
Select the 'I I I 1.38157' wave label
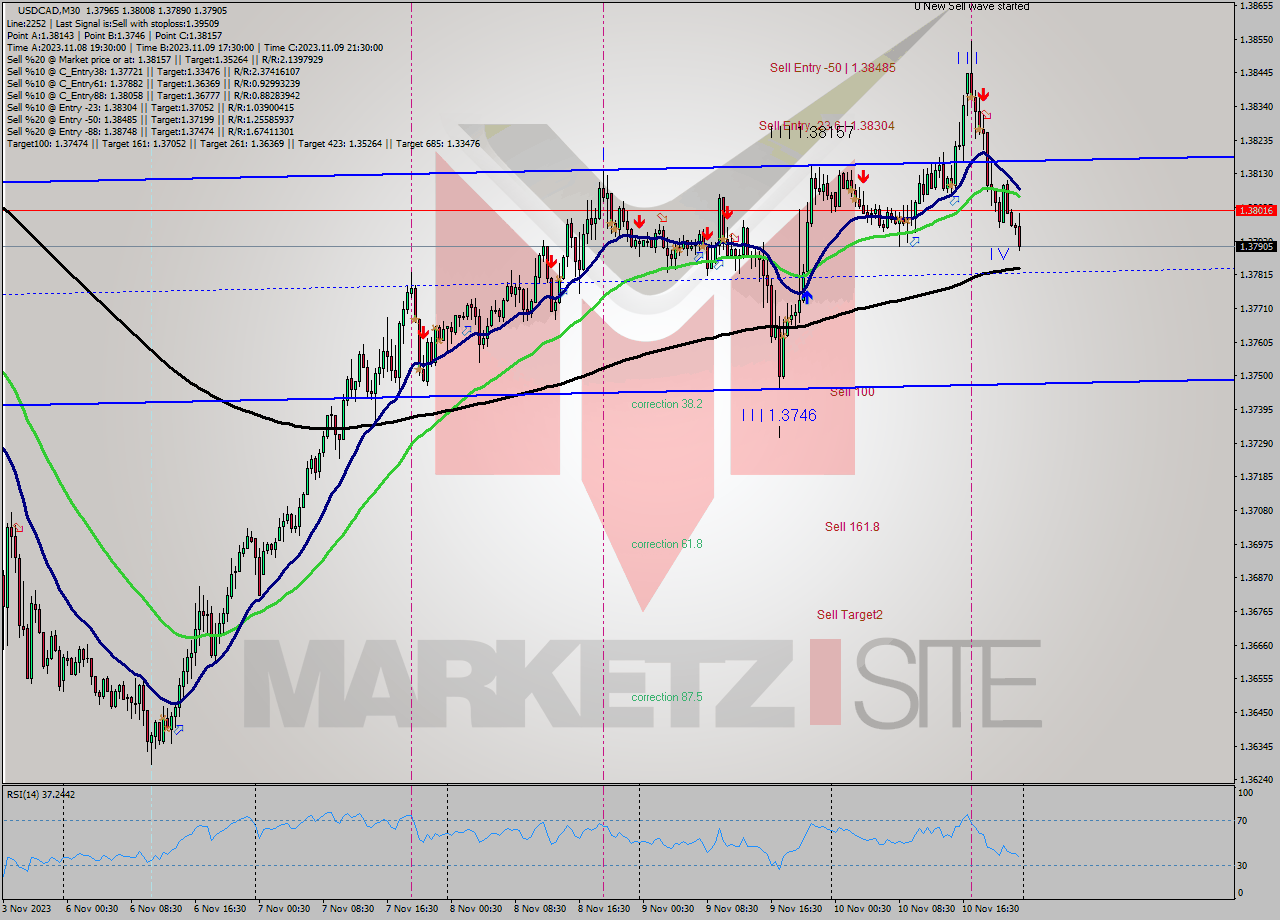tap(812, 132)
